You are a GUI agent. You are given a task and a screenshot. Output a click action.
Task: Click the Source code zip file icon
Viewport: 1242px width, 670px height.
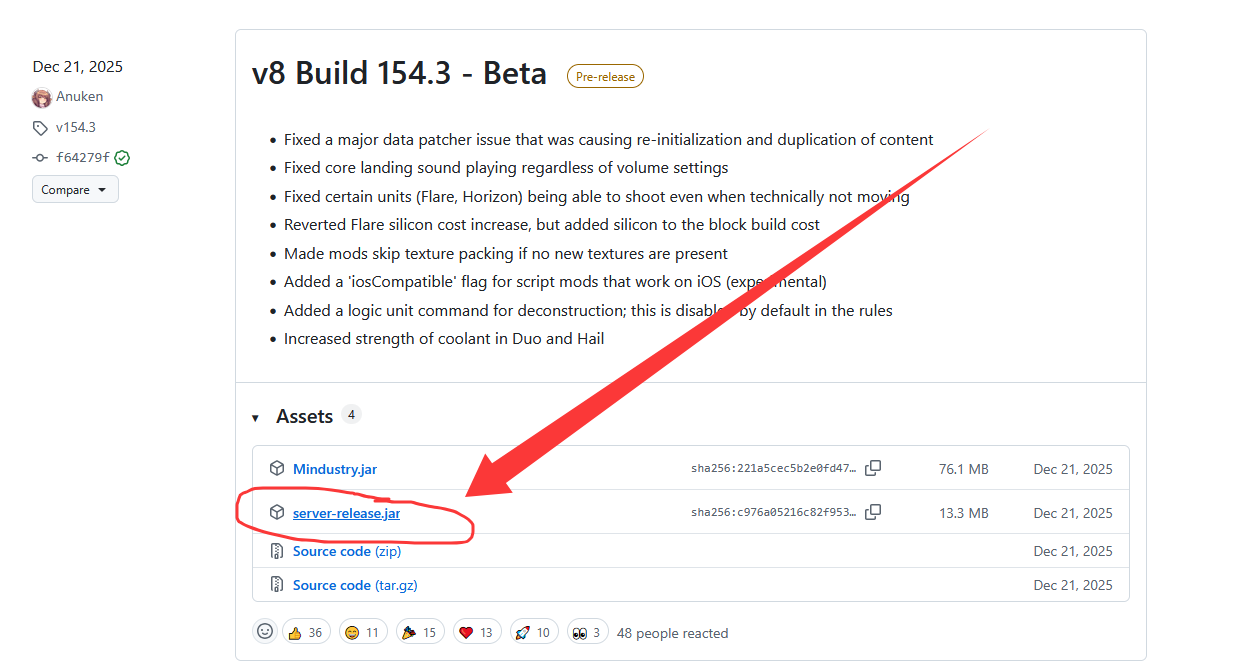277,551
